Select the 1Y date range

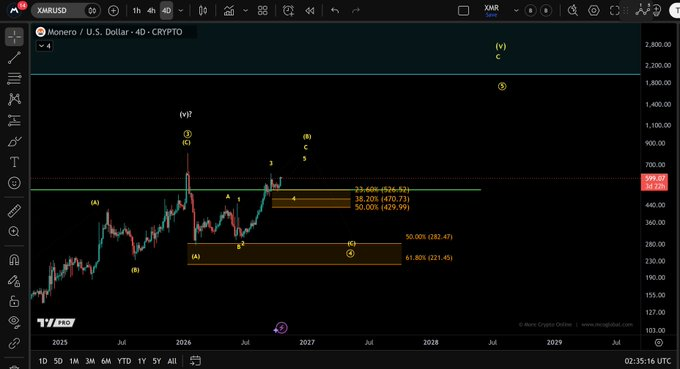point(142,361)
